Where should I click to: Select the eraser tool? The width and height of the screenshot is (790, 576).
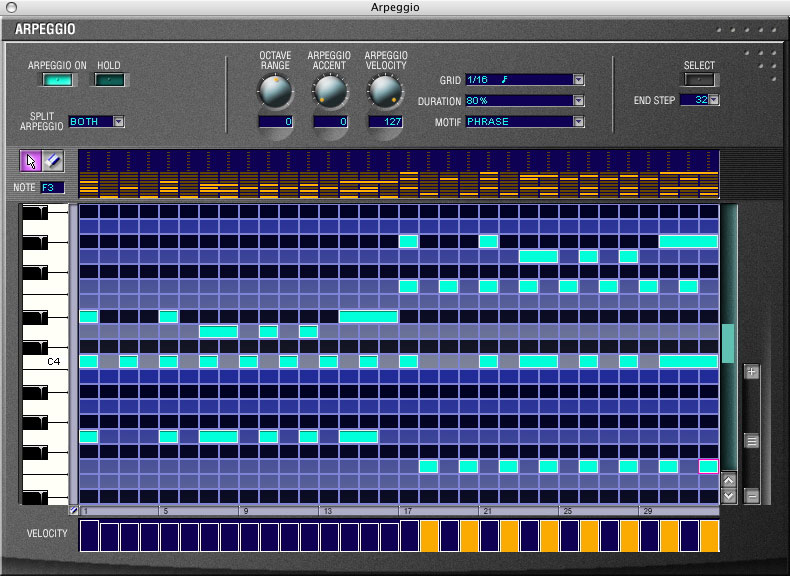[53, 161]
